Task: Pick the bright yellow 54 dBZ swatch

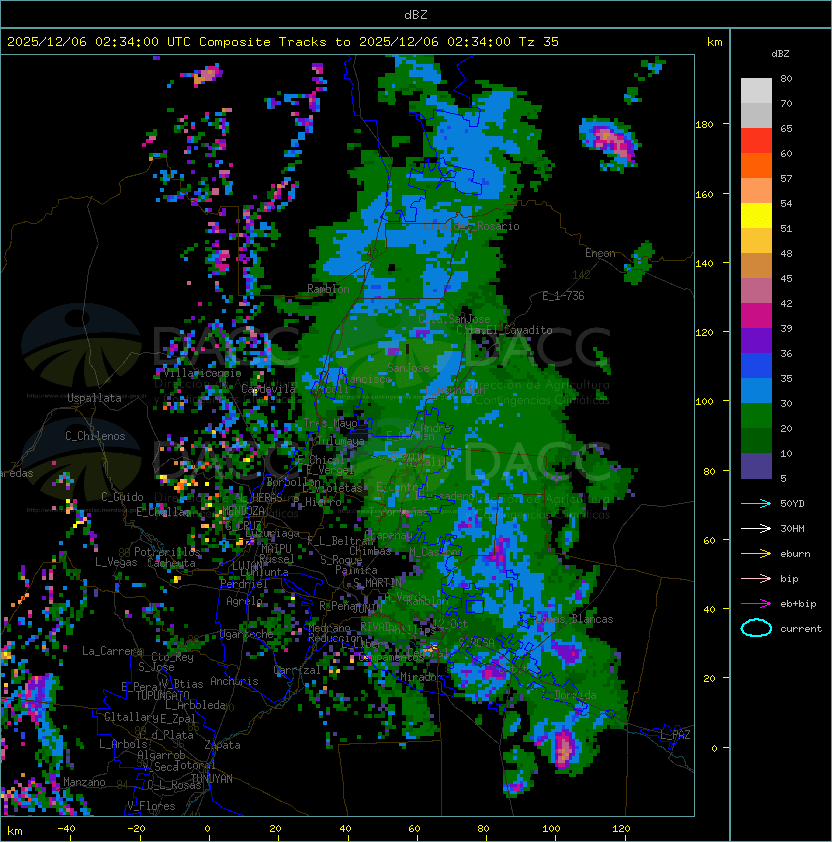Action: [756, 216]
